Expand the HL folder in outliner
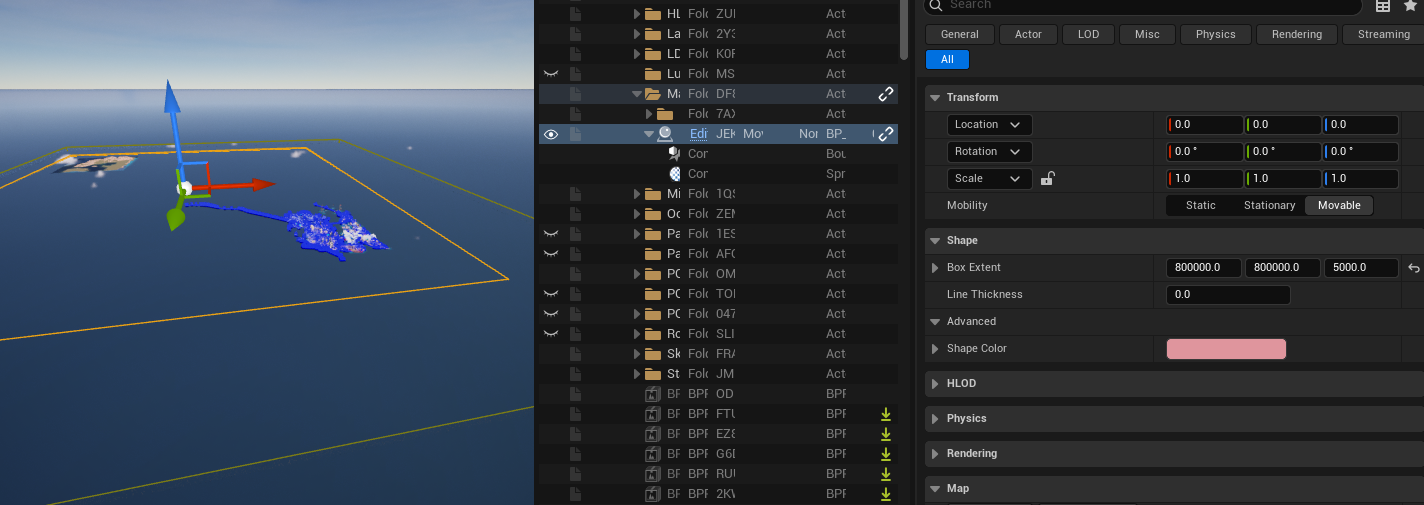The width and height of the screenshot is (1424, 505). [x=638, y=14]
